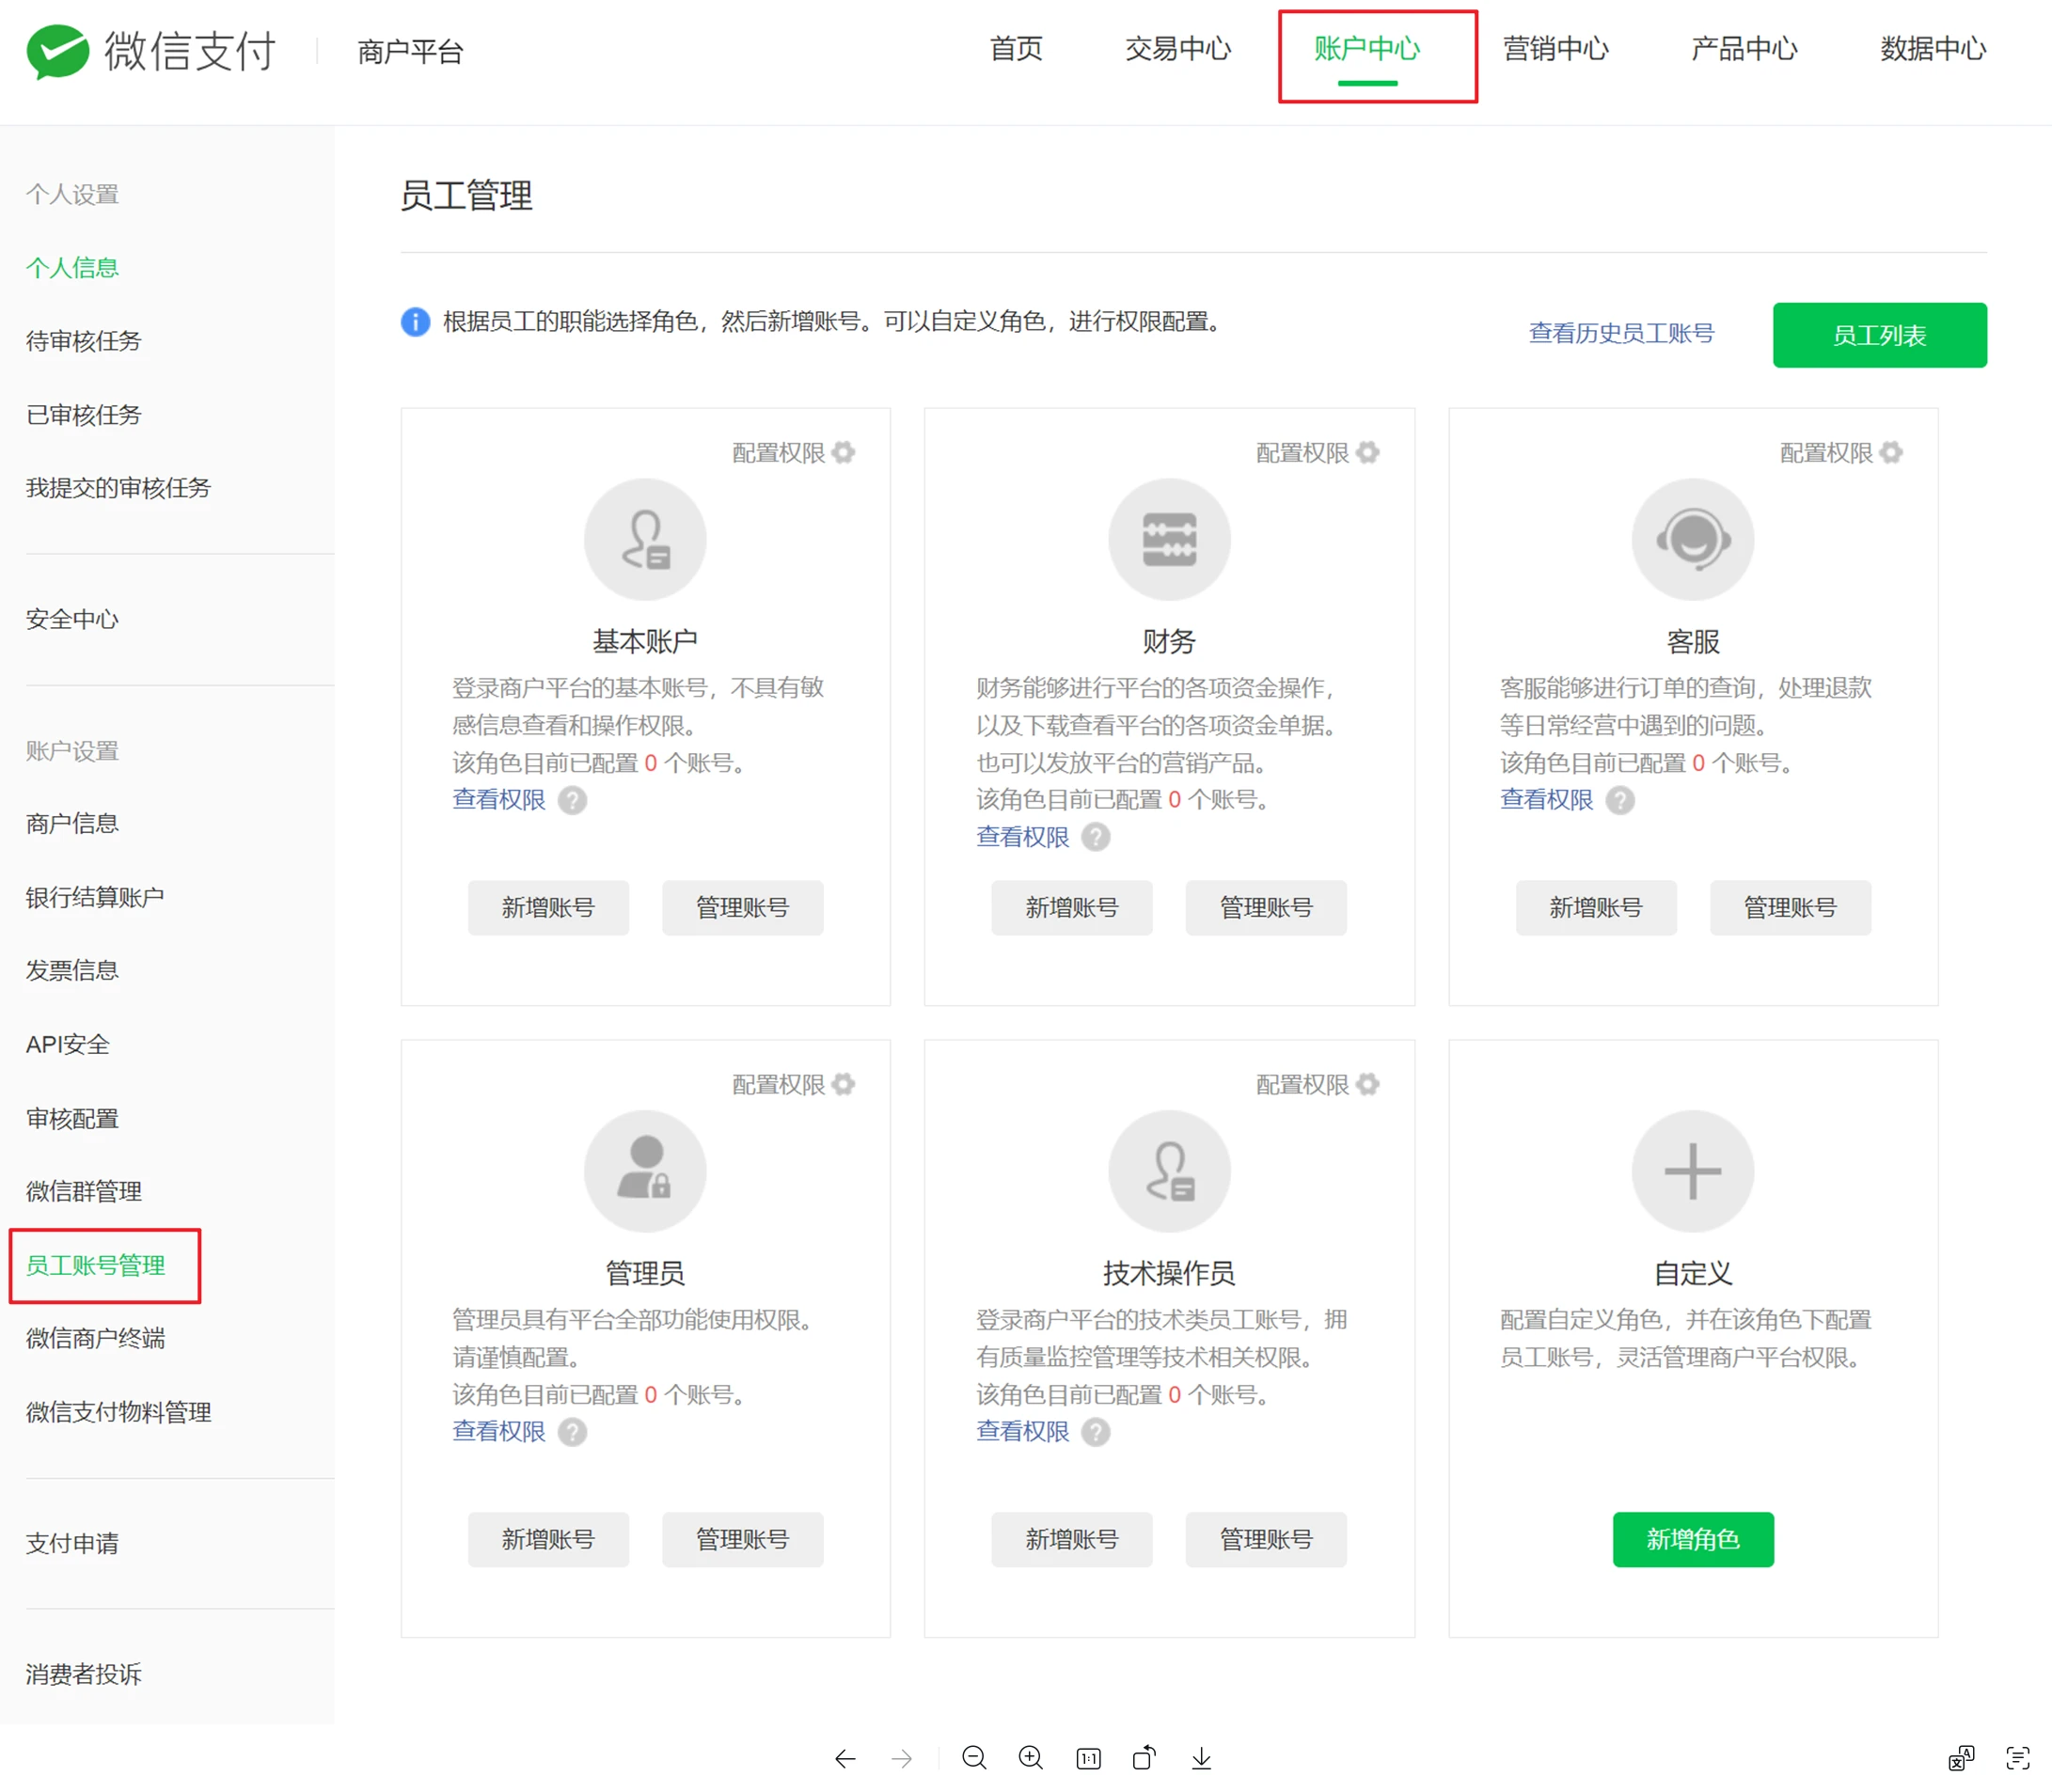The image size is (2052, 1792).
Task: Click help icon beside 财务 查看权限
Action: (x=1096, y=837)
